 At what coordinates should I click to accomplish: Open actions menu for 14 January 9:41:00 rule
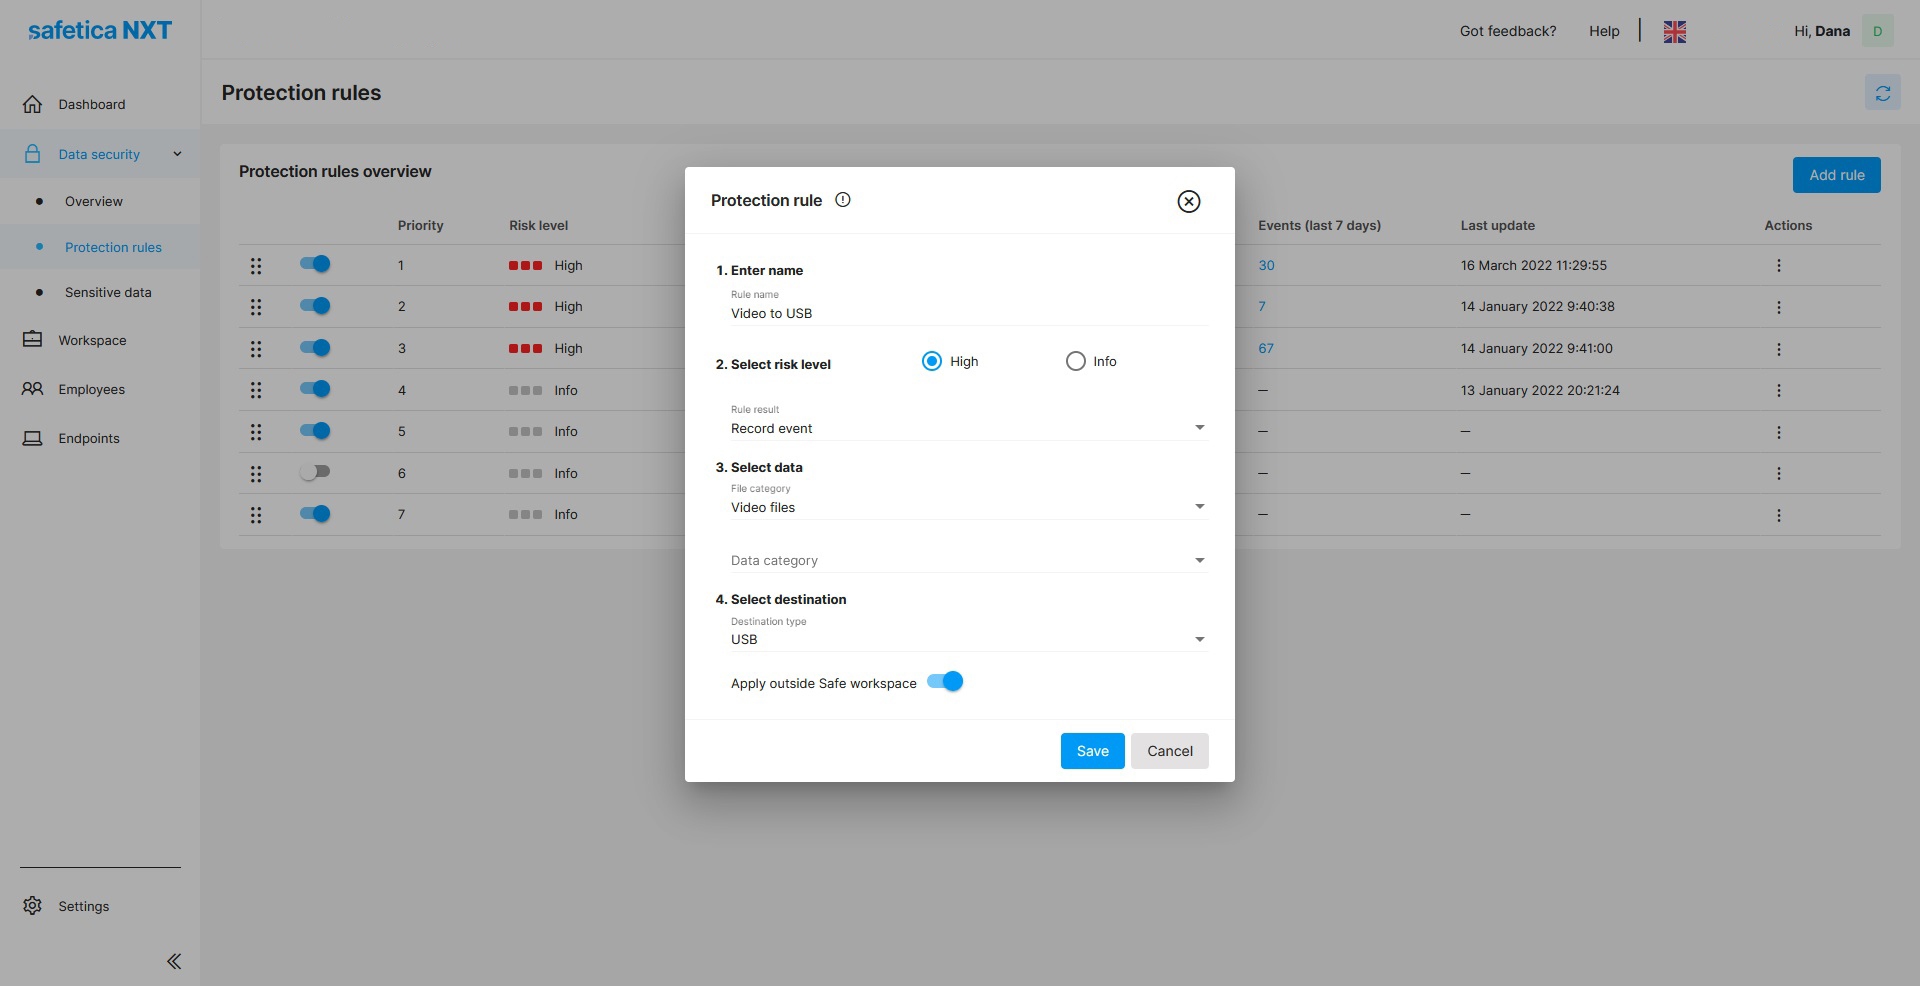pos(1778,349)
